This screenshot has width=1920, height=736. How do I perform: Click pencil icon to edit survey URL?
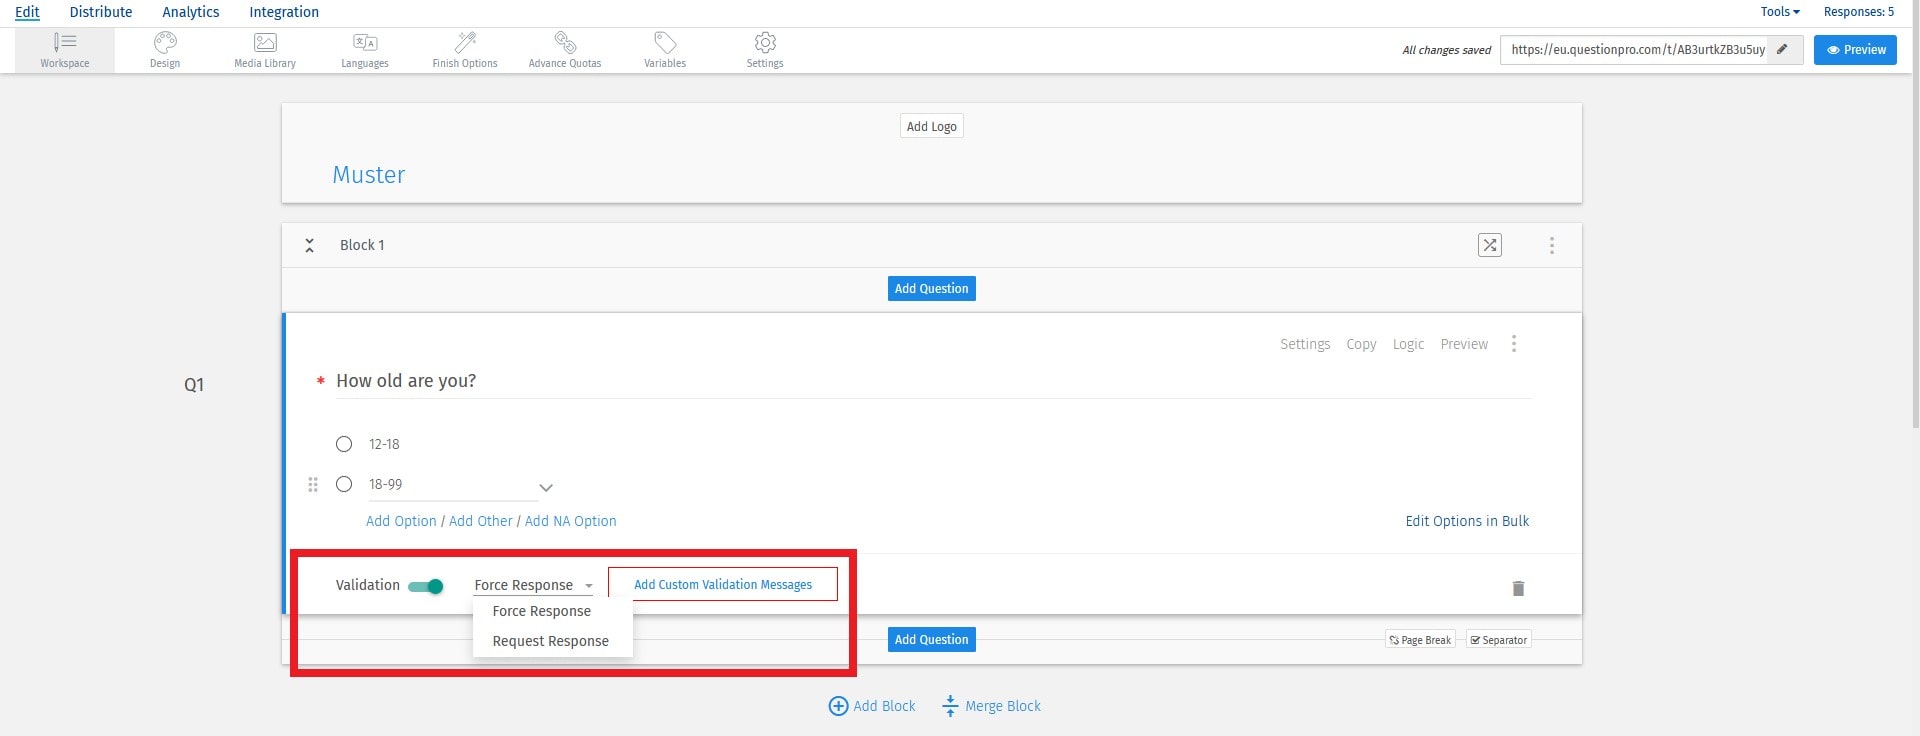coord(1782,49)
